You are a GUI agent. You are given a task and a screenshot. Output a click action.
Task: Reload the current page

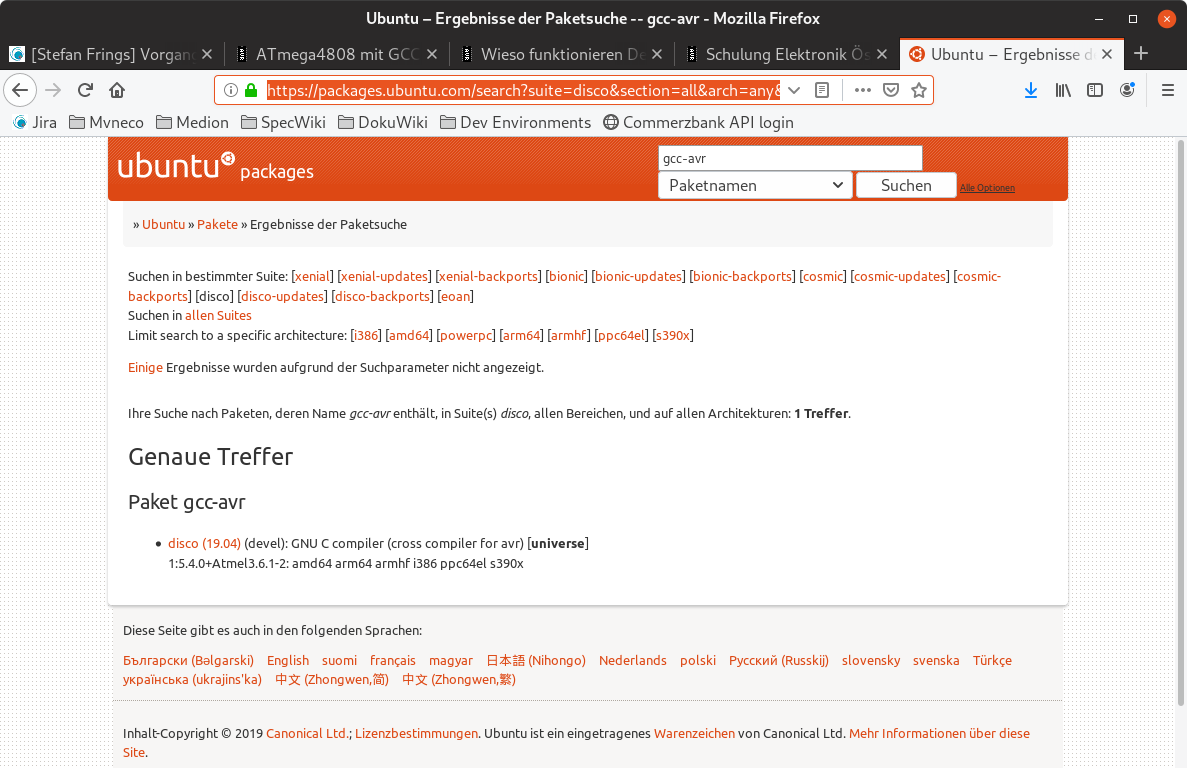point(85,90)
